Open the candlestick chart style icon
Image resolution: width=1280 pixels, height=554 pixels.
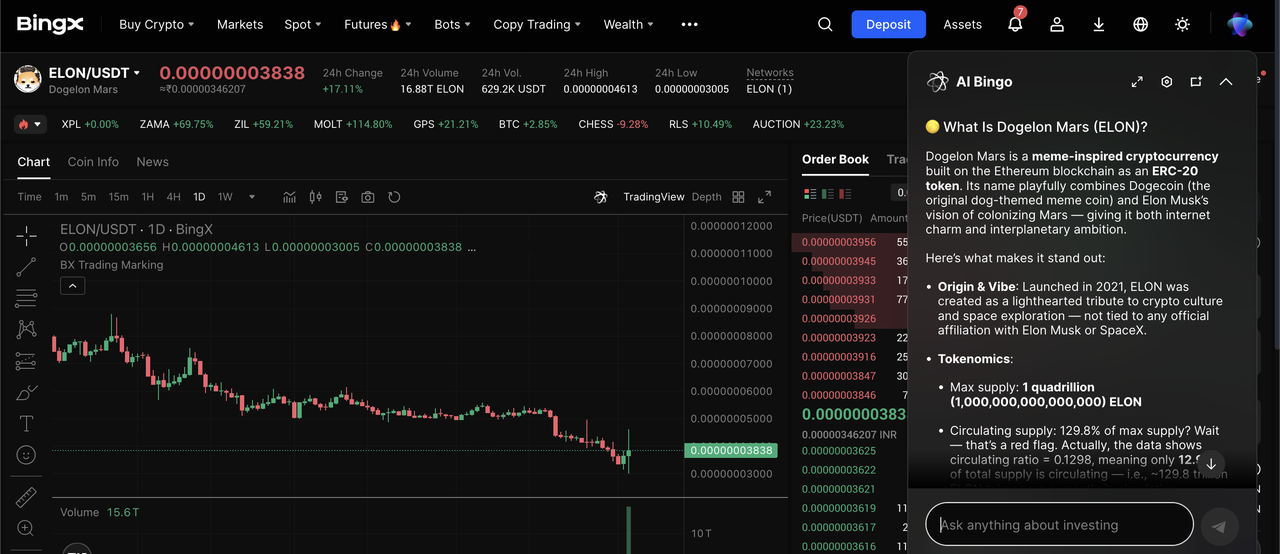click(316, 197)
